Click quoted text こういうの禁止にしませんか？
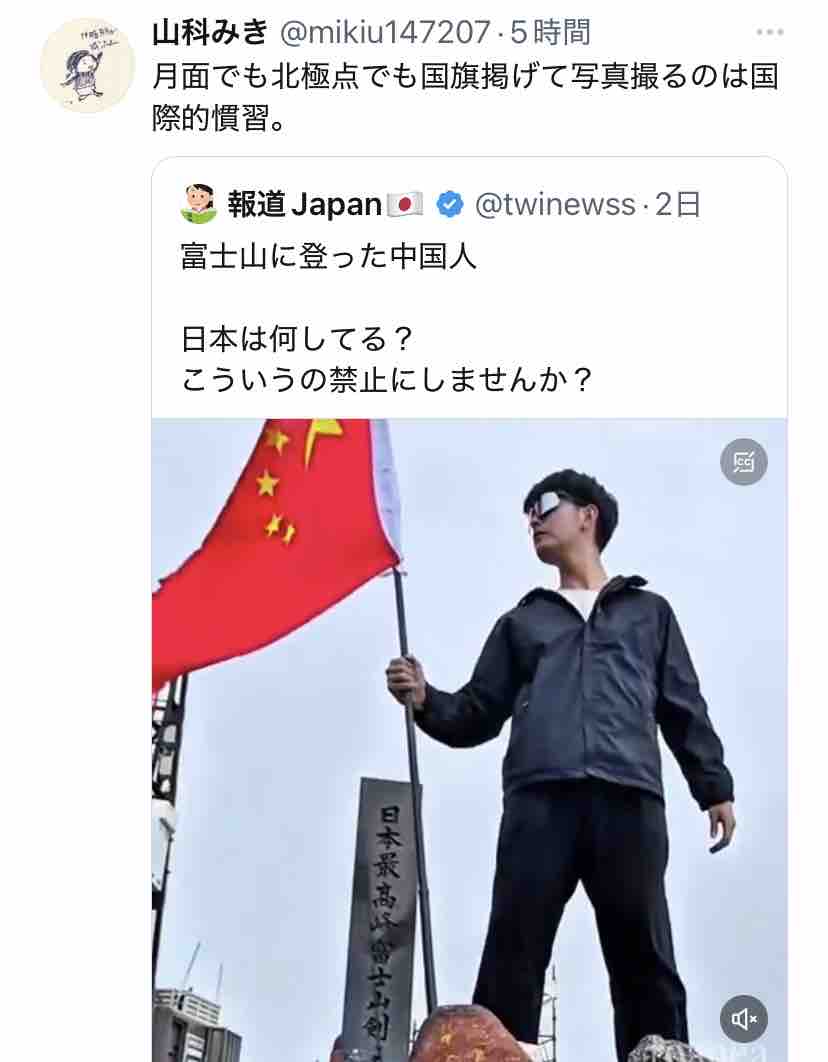This screenshot has height=1062, width=828. point(387,379)
